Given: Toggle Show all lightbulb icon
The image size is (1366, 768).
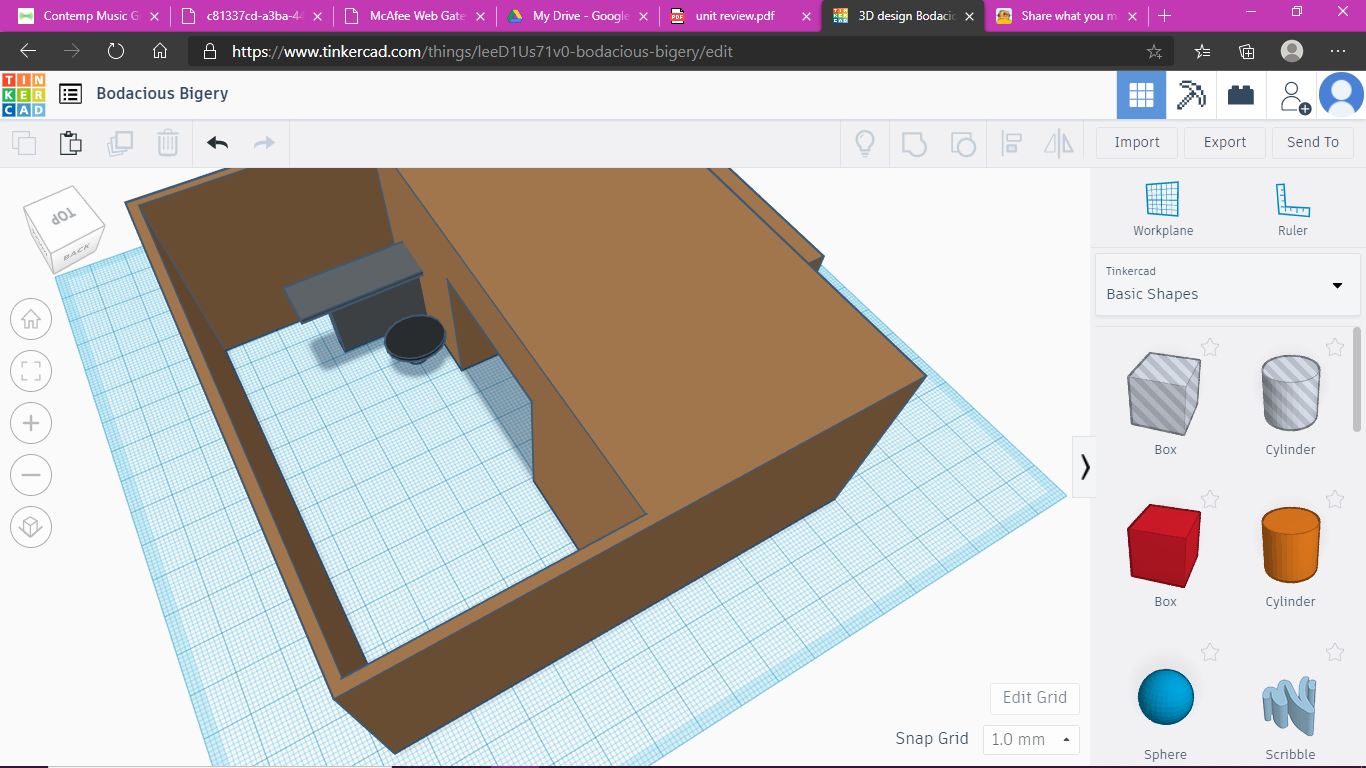Looking at the screenshot, I should point(865,143).
